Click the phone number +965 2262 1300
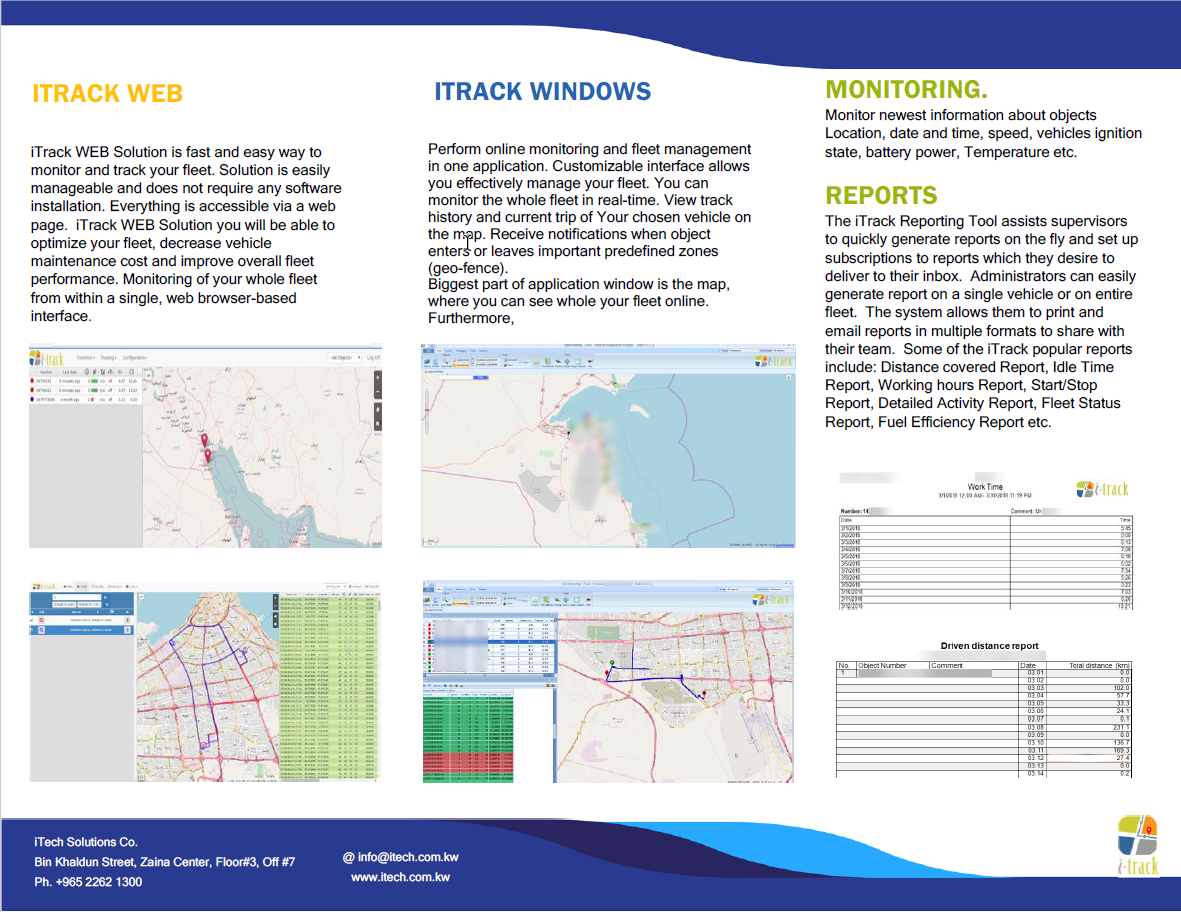This screenshot has width=1181, height=912. click(x=99, y=882)
